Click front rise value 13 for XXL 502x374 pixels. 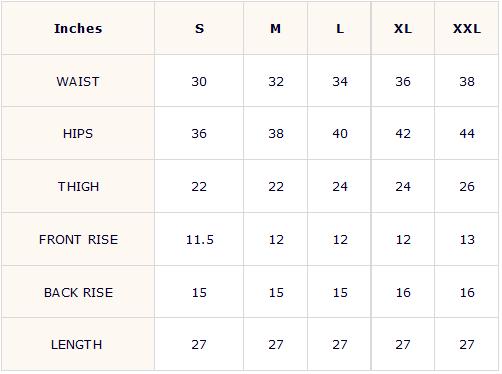[x=467, y=240]
